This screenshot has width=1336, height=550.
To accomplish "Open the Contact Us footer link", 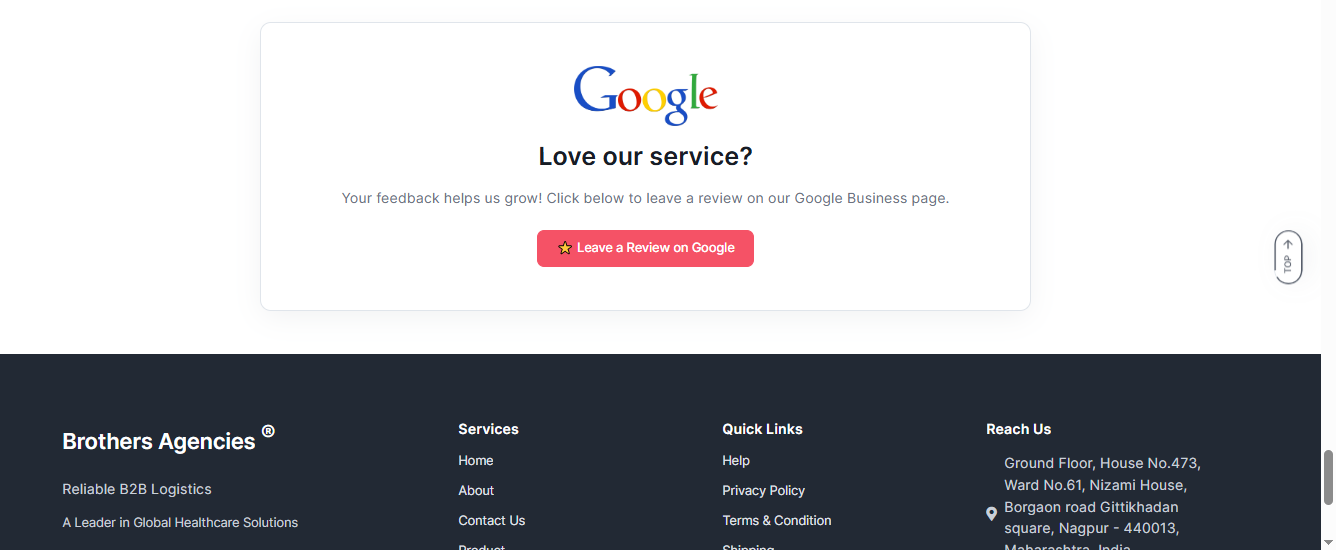I will pos(491,520).
